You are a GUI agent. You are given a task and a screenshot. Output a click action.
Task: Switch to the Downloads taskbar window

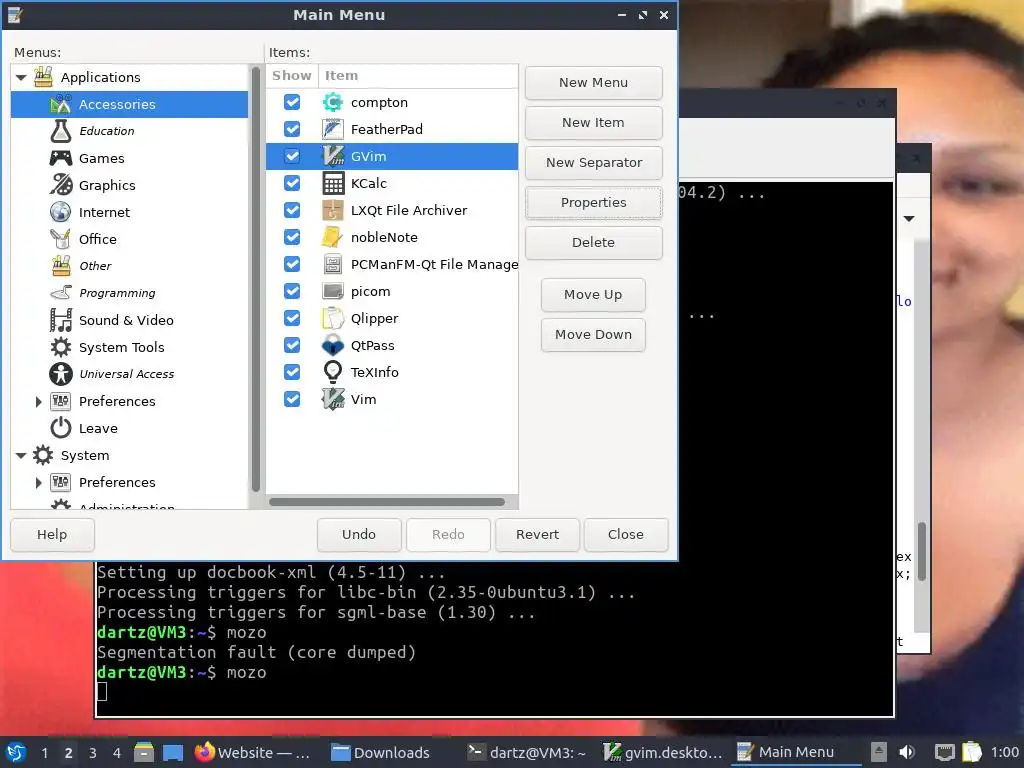[x=381, y=752]
